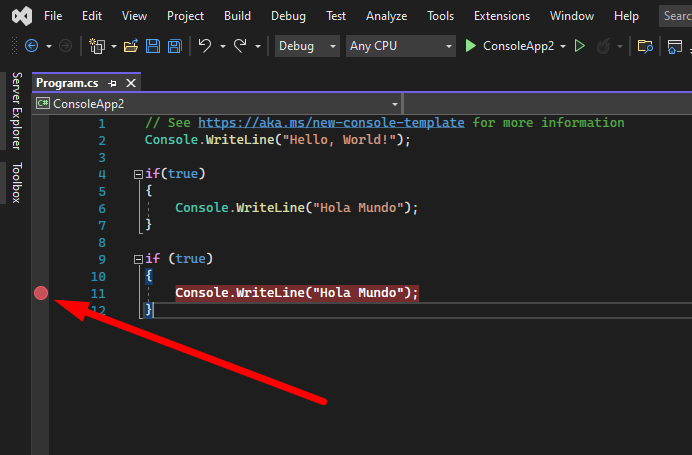This screenshot has width=692, height=455.
Task: Click the Save All icon
Action: click(x=174, y=46)
